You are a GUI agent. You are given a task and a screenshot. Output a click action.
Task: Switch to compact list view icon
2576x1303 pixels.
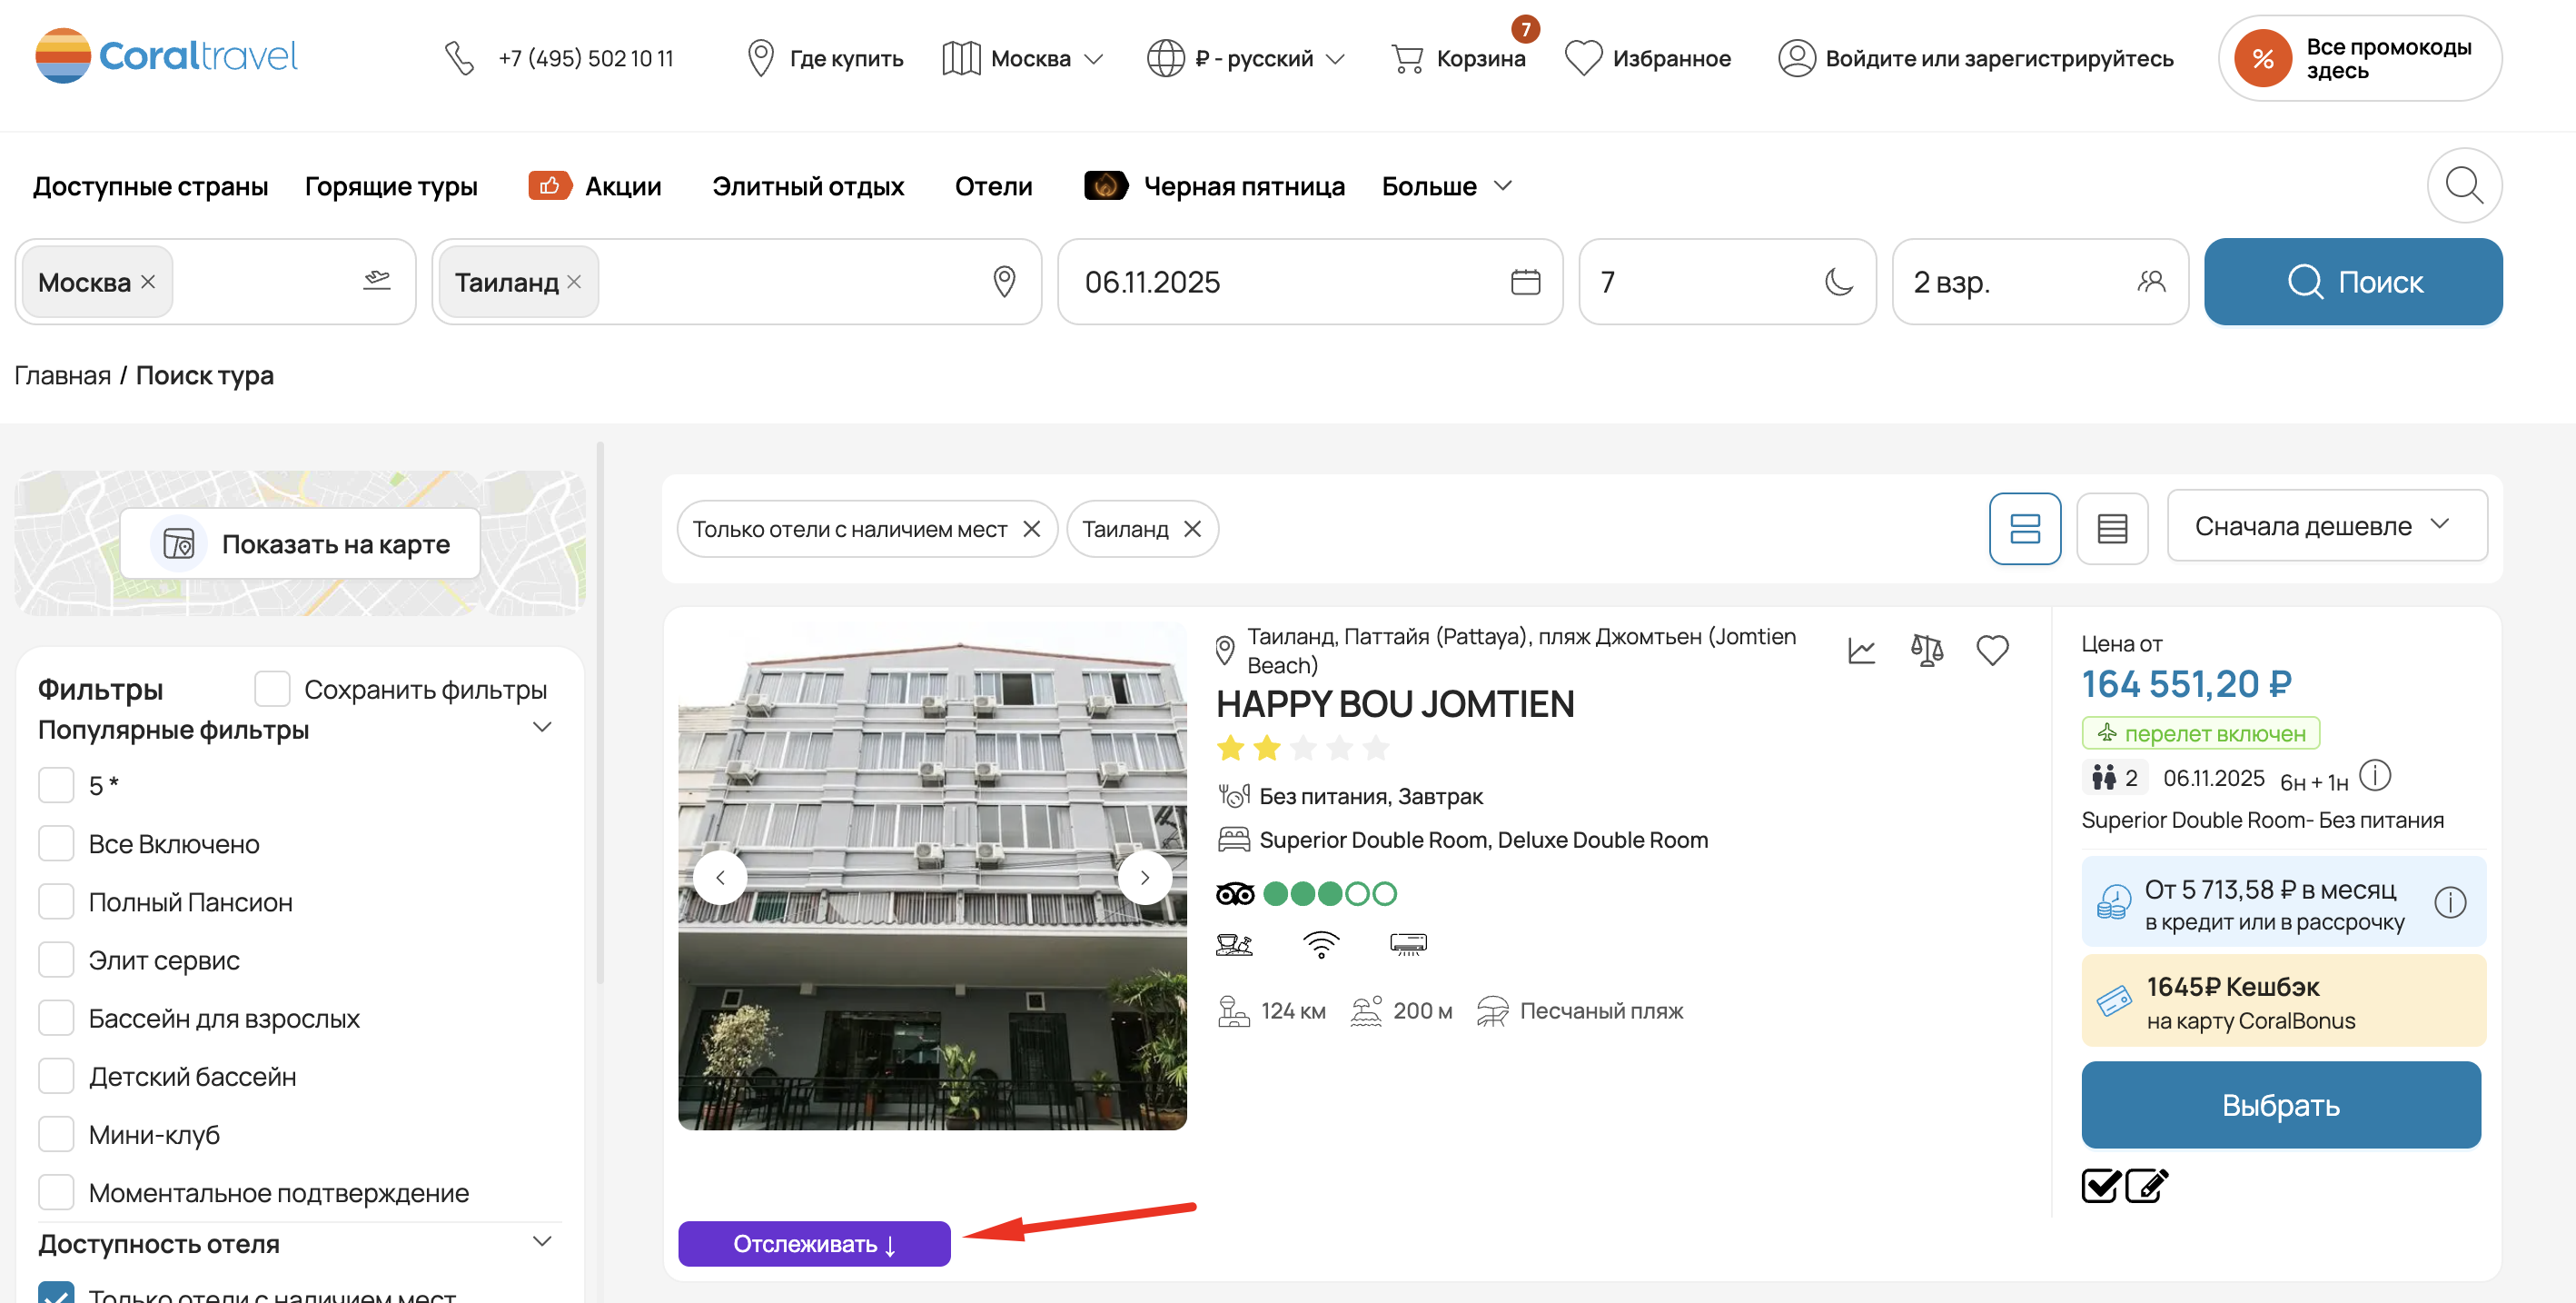click(x=2111, y=528)
